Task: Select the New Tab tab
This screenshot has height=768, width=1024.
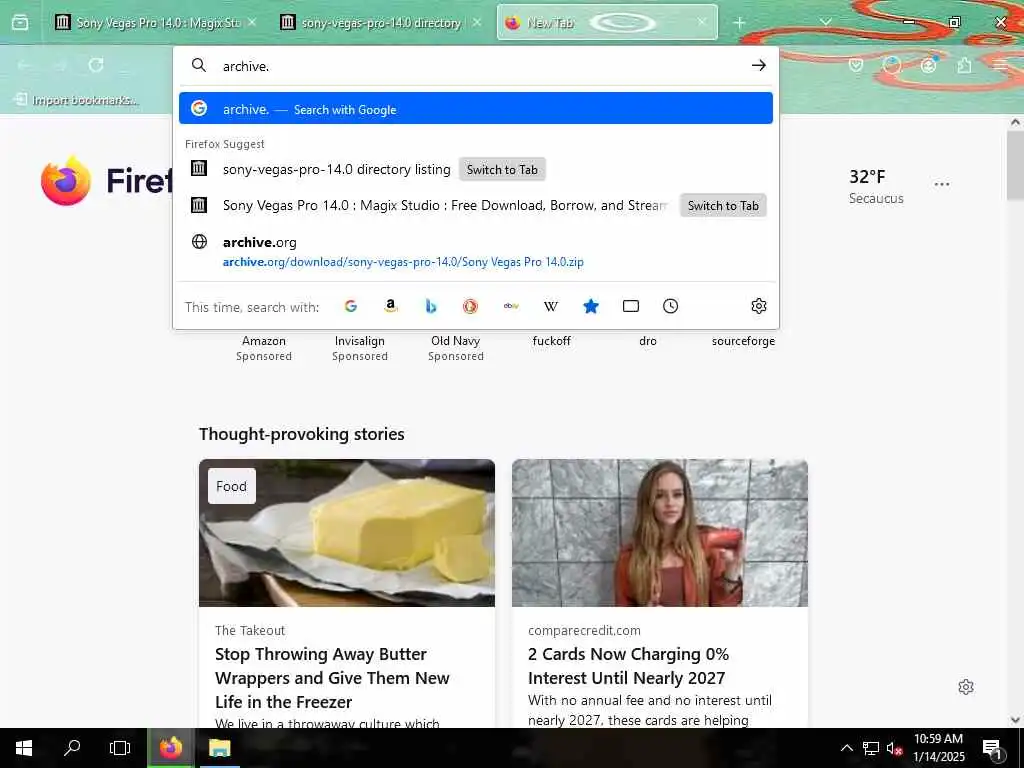Action: coord(607,23)
